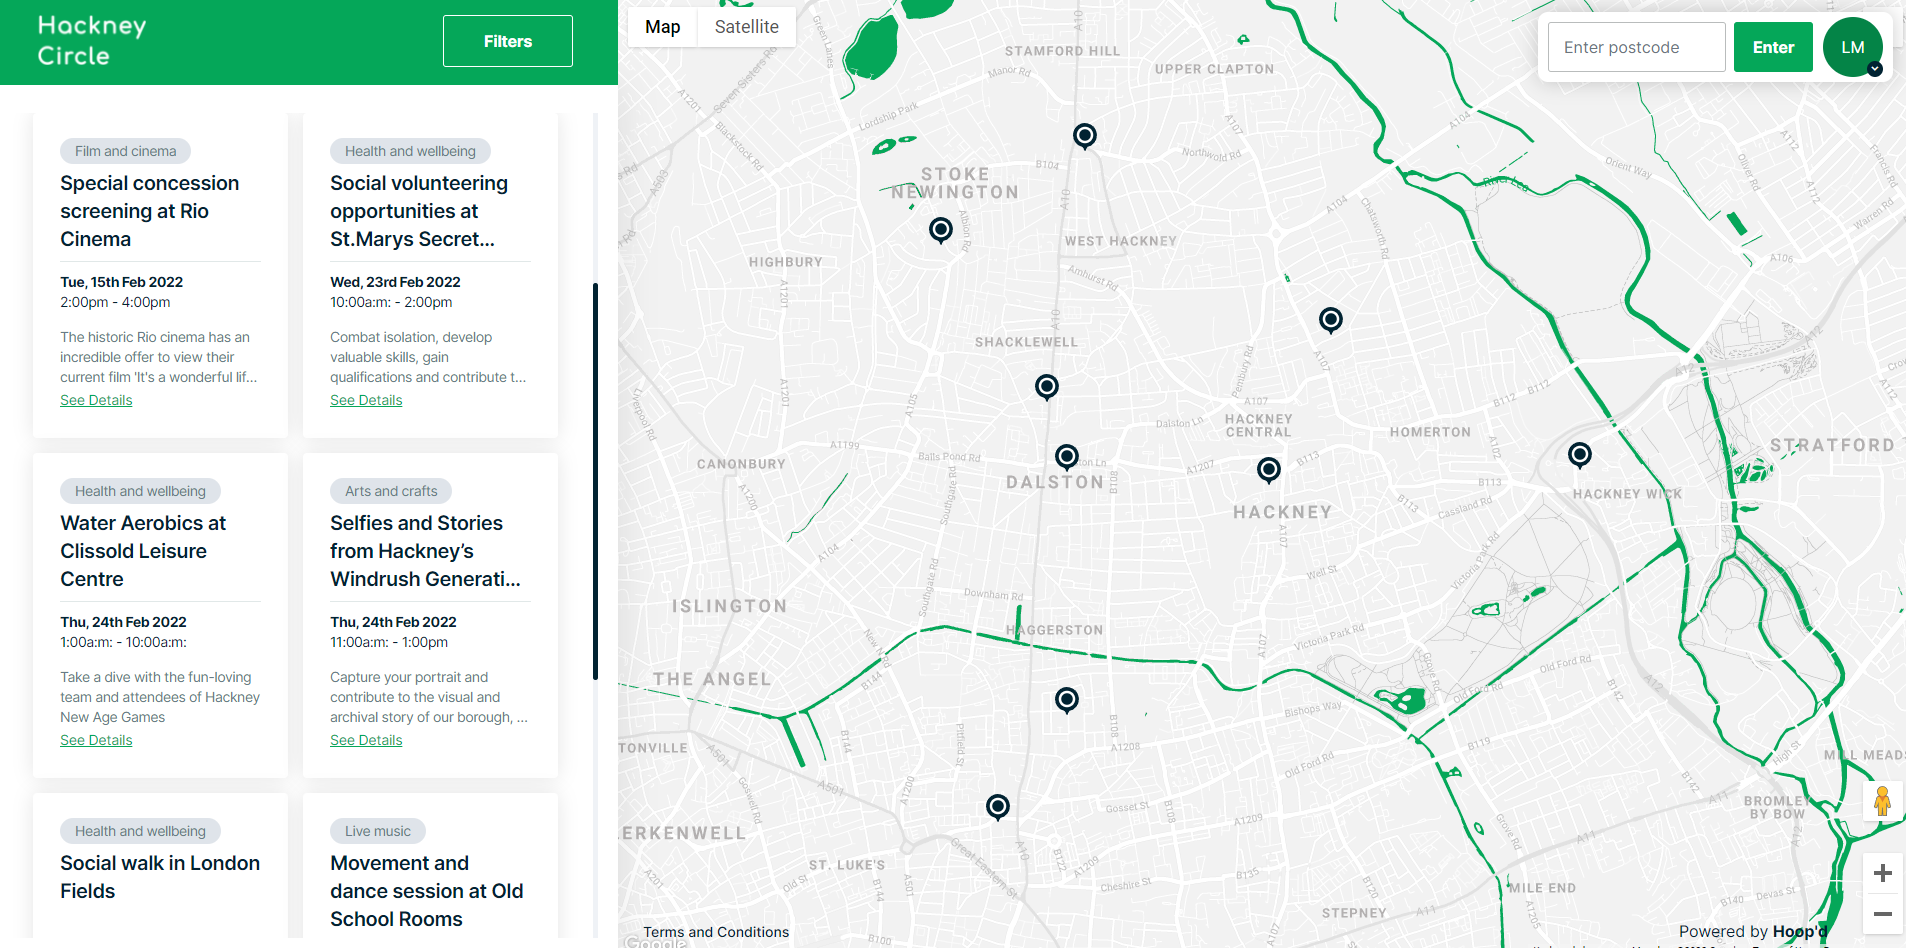Submit postcode with Enter button

pyautogui.click(x=1773, y=47)
